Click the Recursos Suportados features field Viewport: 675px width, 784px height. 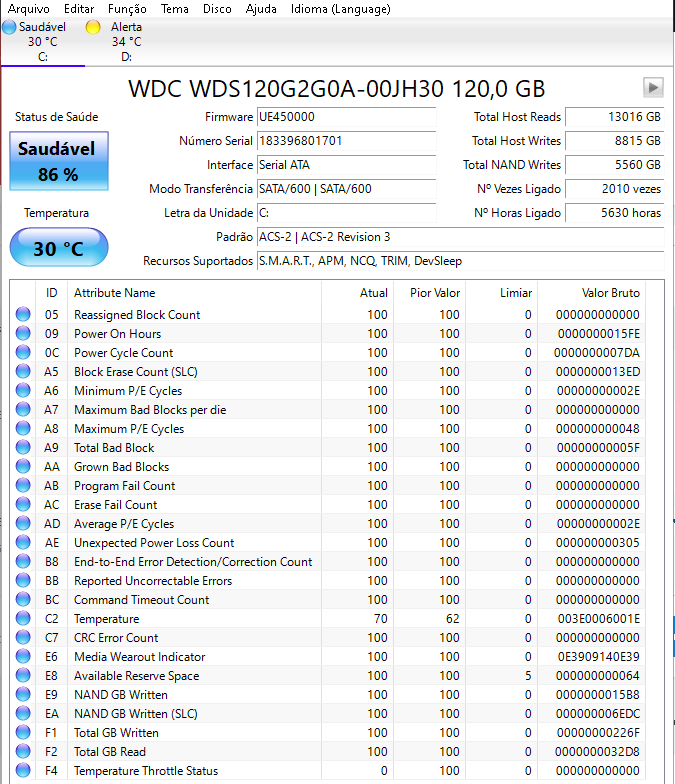pos(460,261)
